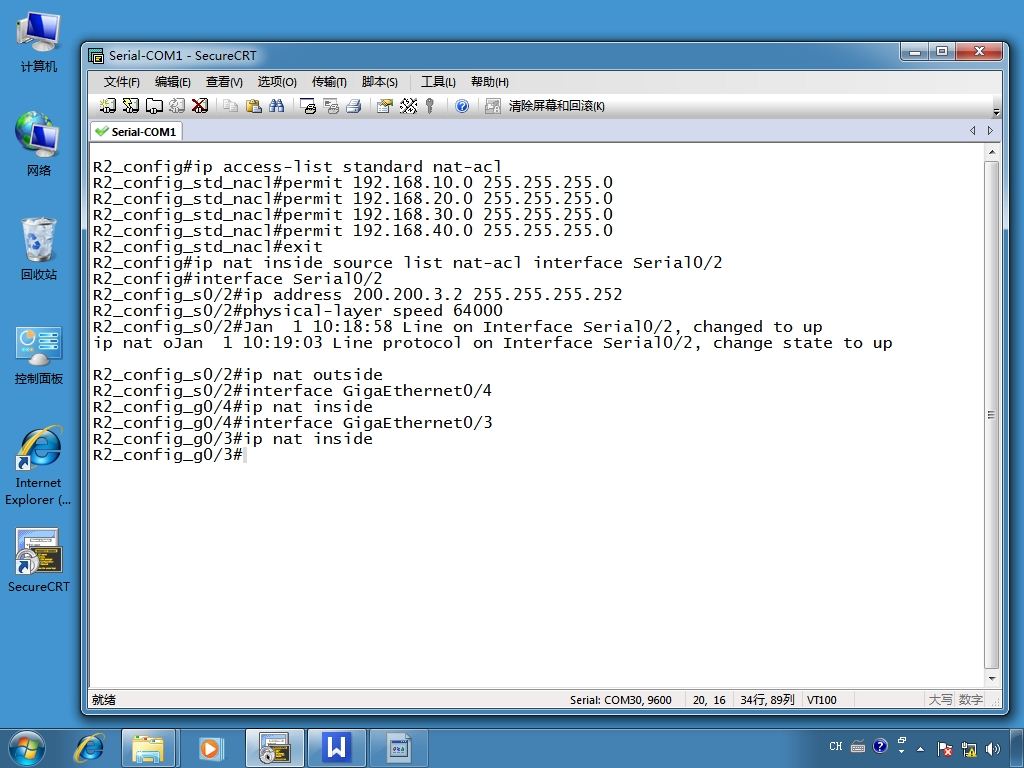Click the CH input language indicator
1024x768 pixels.
(x=835, y=746)
